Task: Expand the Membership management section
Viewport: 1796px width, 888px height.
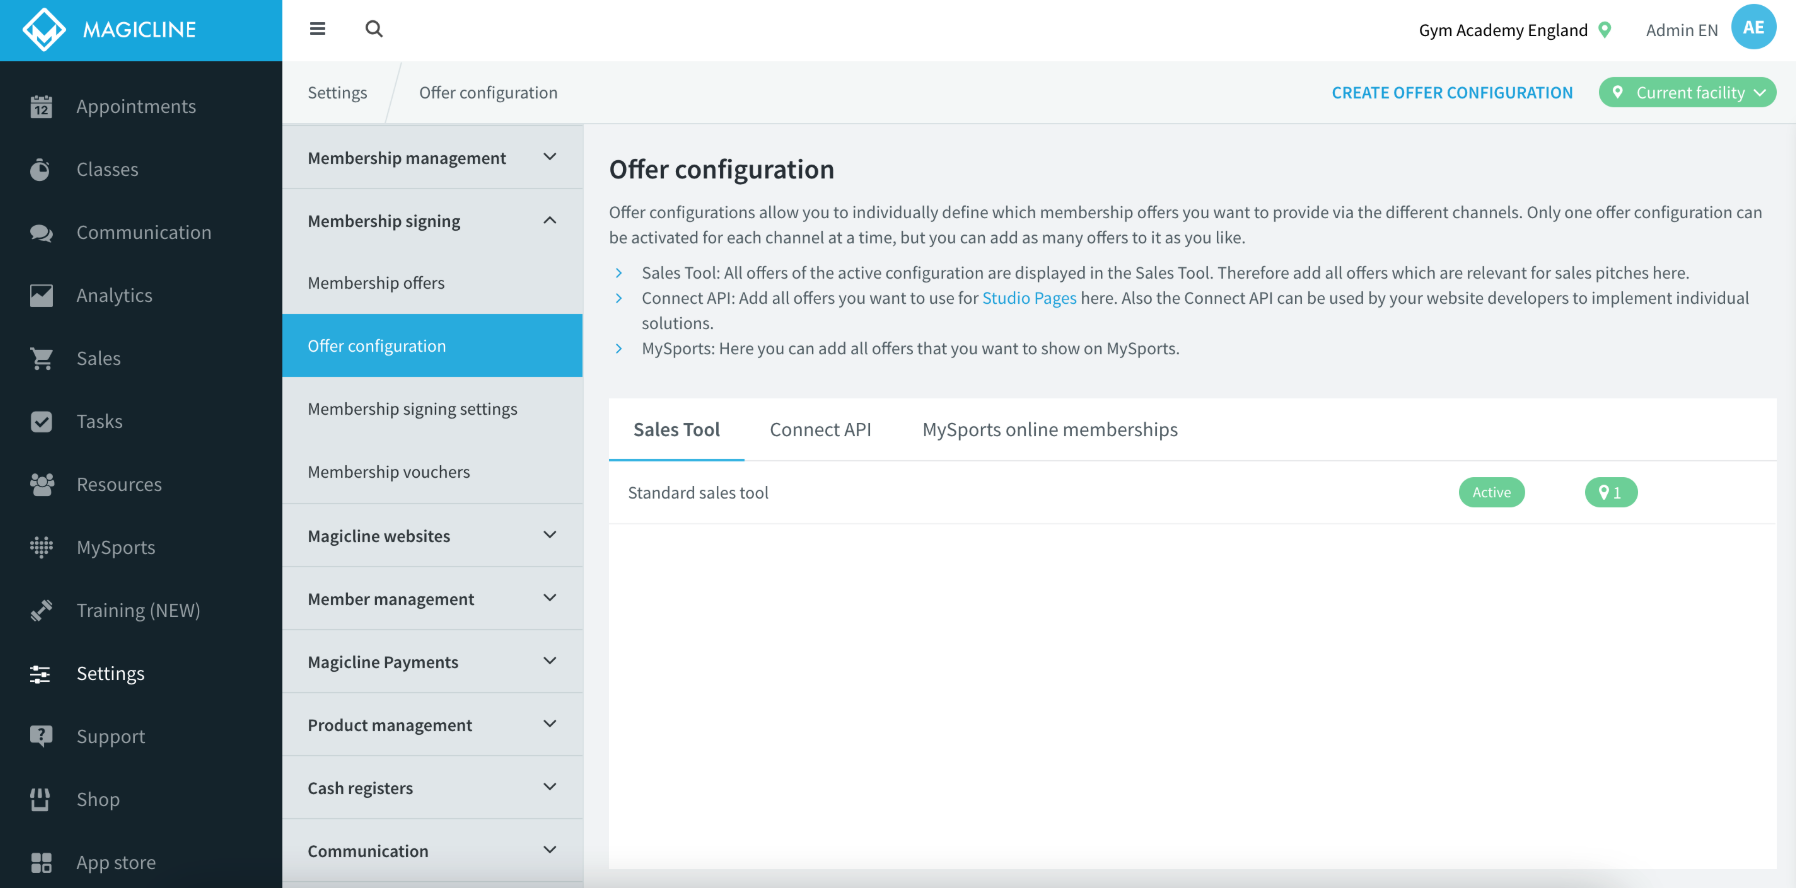Action: pyautogui.click(x=432, y=157)
